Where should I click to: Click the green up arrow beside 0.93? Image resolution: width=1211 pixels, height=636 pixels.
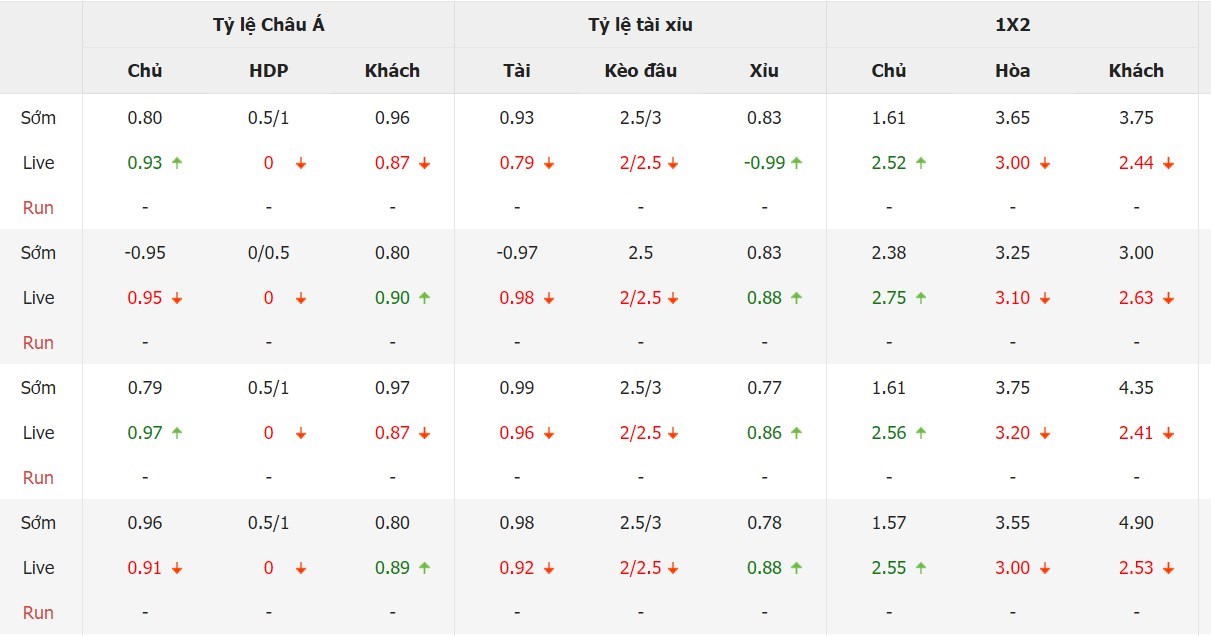177,163
